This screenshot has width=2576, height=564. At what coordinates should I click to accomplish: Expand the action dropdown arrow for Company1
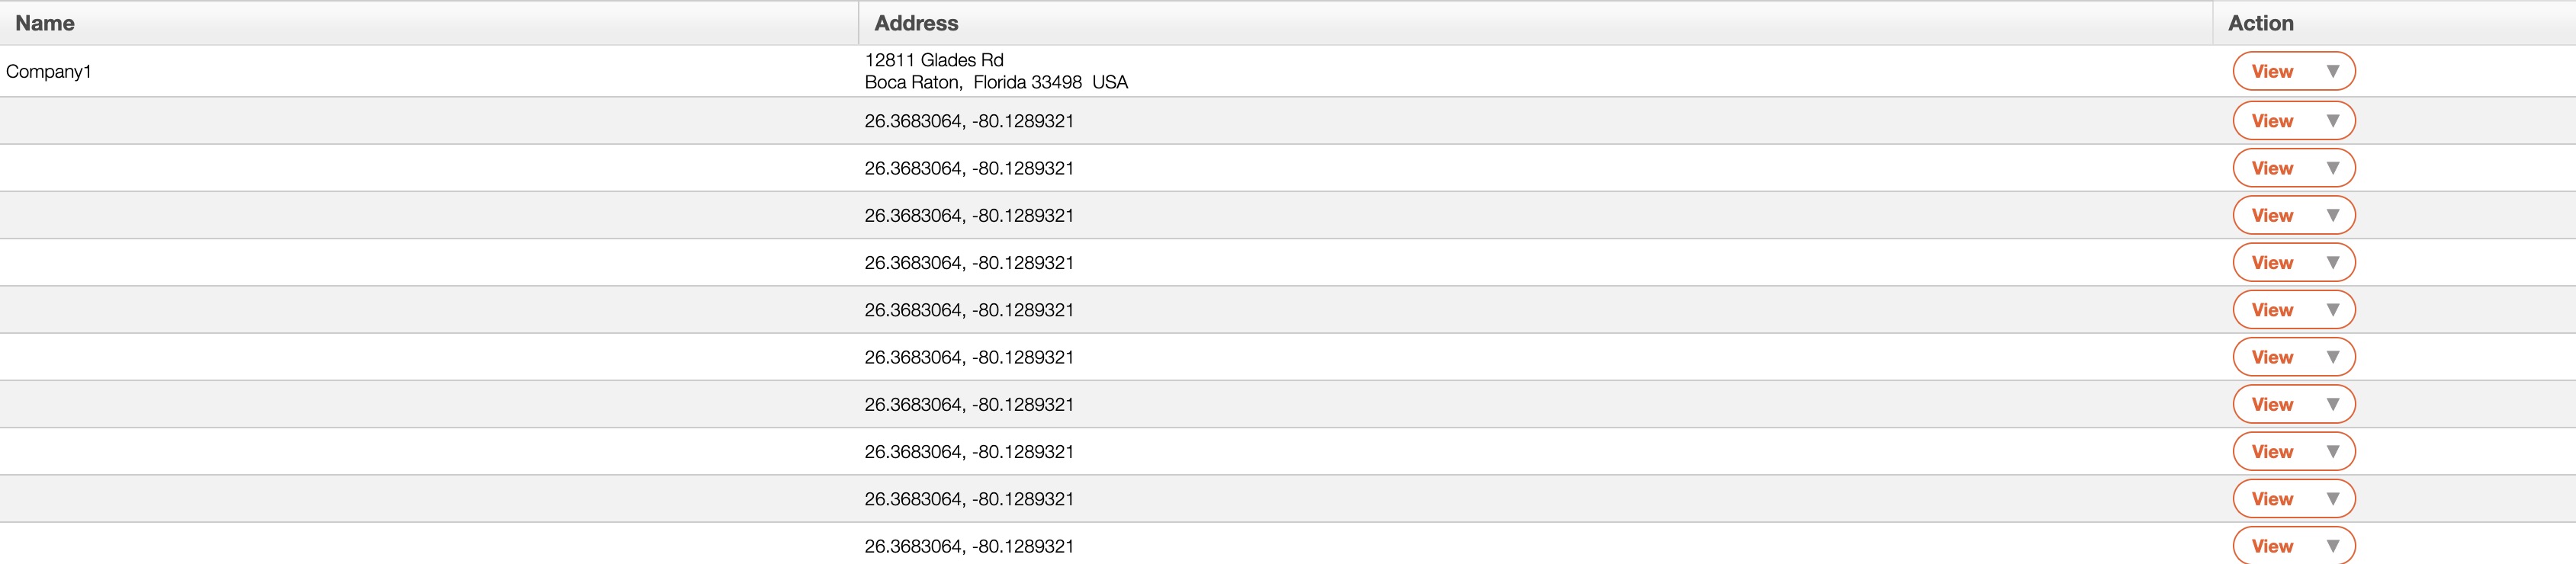coord(2332,71)
